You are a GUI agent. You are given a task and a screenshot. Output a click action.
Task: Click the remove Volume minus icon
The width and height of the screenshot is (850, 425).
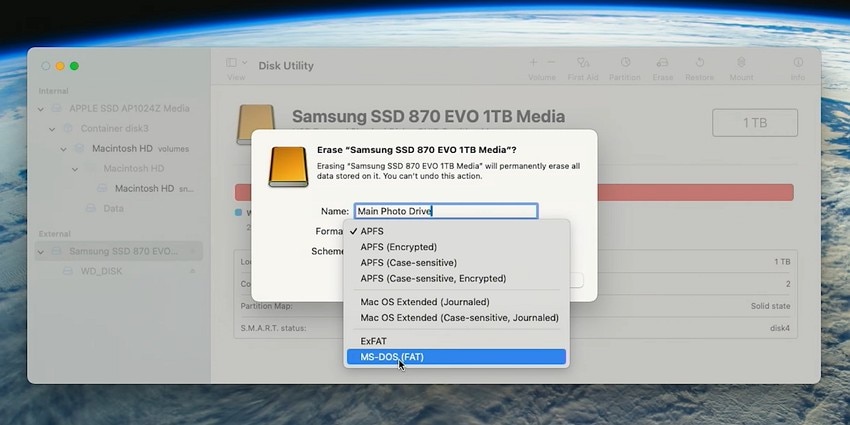(x=551, y=63)
